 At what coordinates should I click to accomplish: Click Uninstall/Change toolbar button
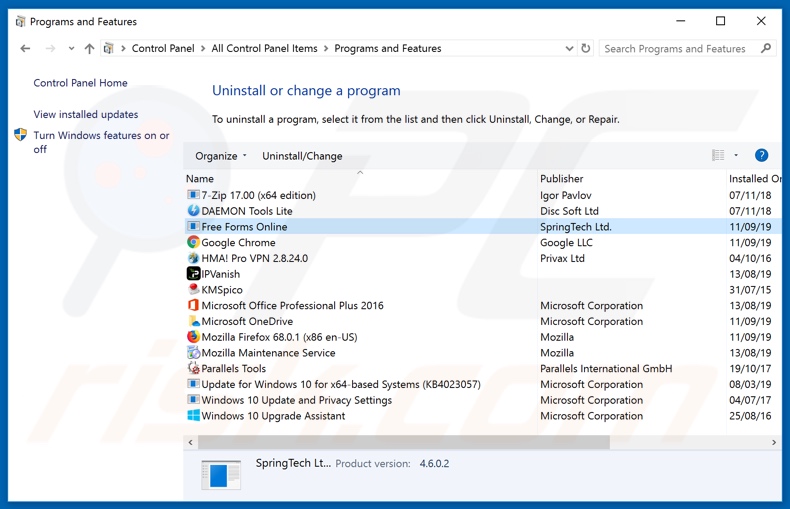(302, 156)
